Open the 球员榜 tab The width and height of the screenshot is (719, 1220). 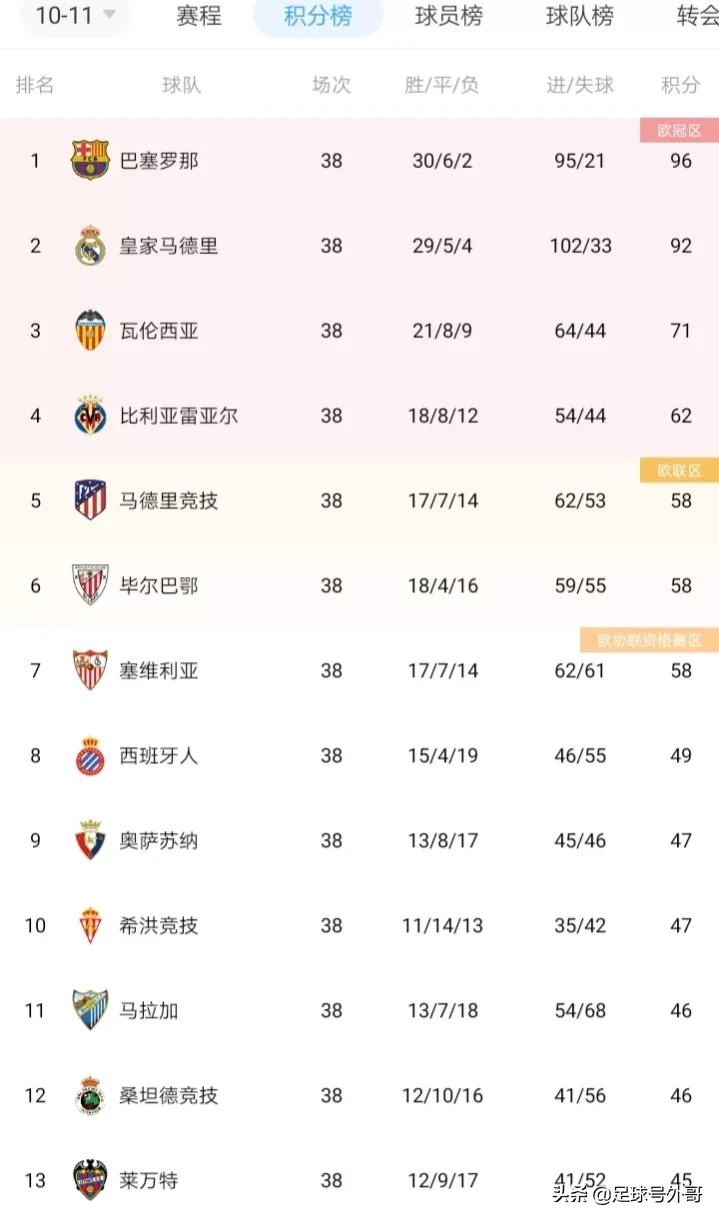click(449, 16)
